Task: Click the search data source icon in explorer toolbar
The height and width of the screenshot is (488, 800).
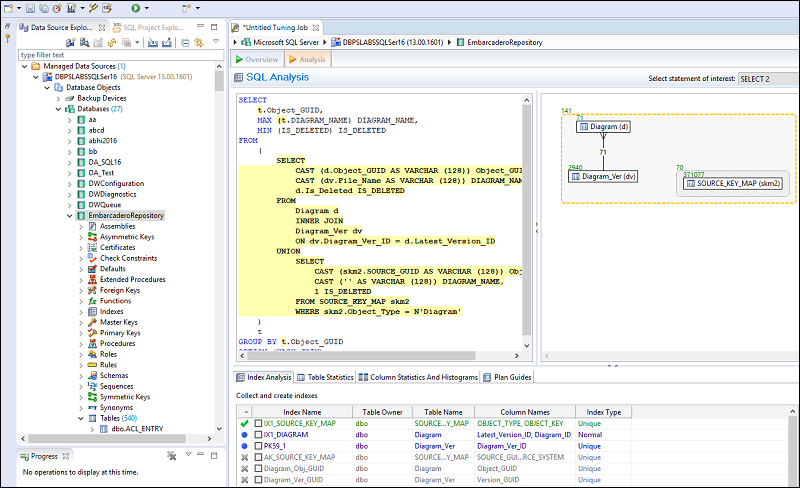Action: tap(85, 42)
